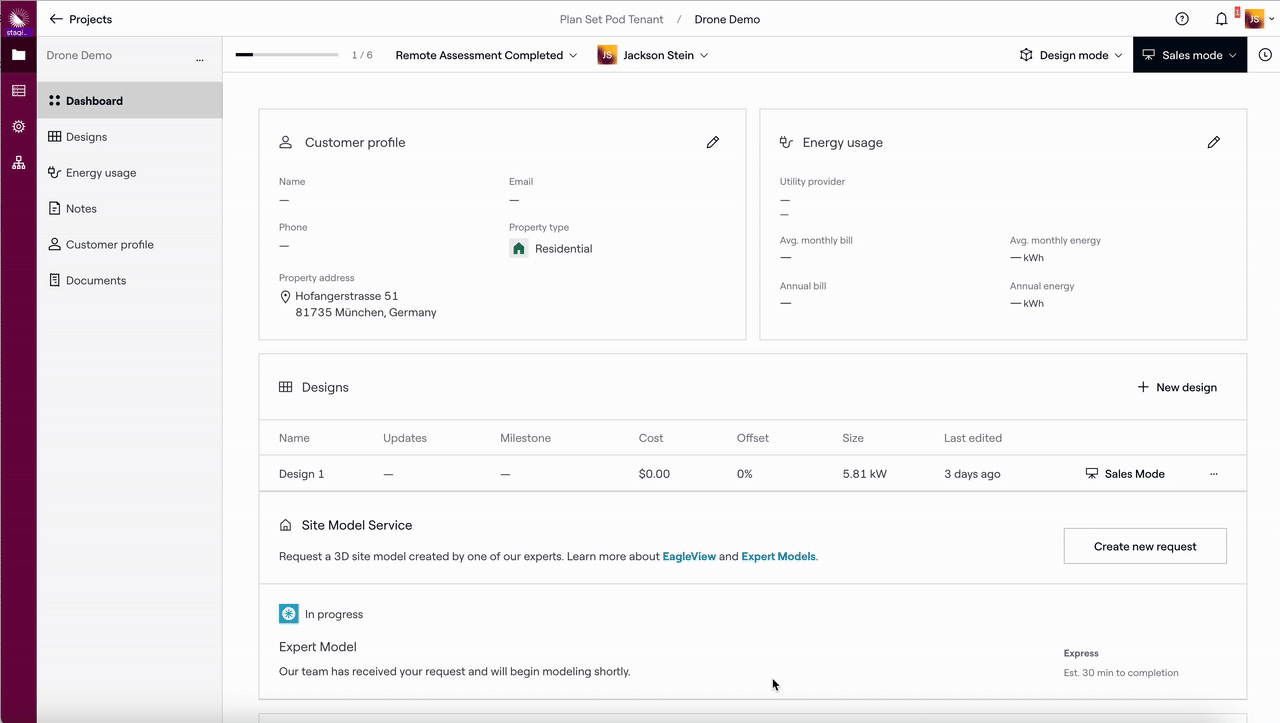1280x723 pixels.
Task: Go to Documents in sidebar
Action: coord(95,281)
